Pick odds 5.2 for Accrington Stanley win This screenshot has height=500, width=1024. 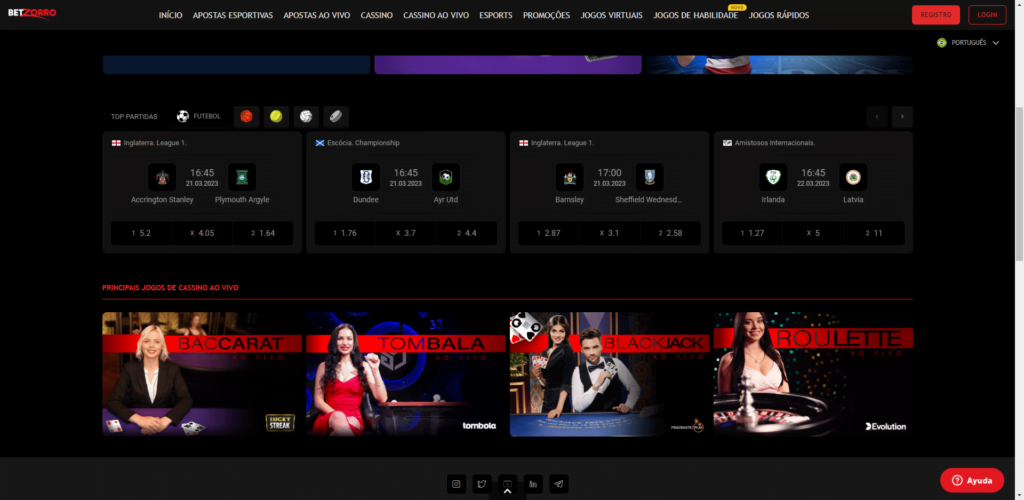(x=141, y=233)
